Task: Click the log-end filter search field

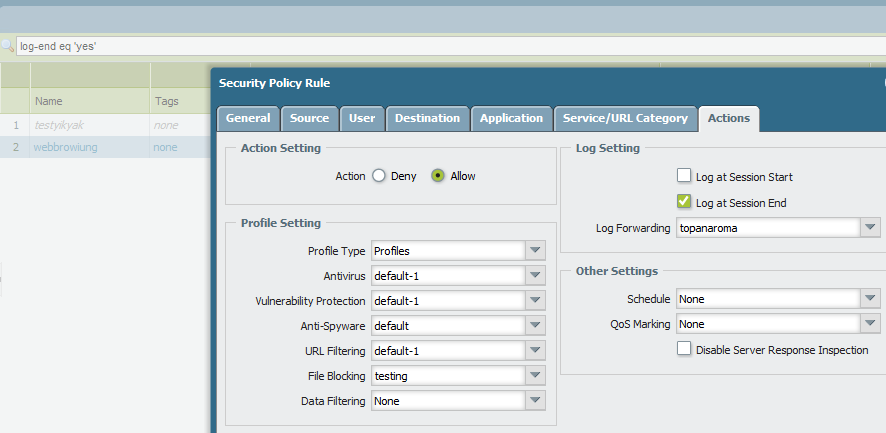Action: [x=300, y=46]
